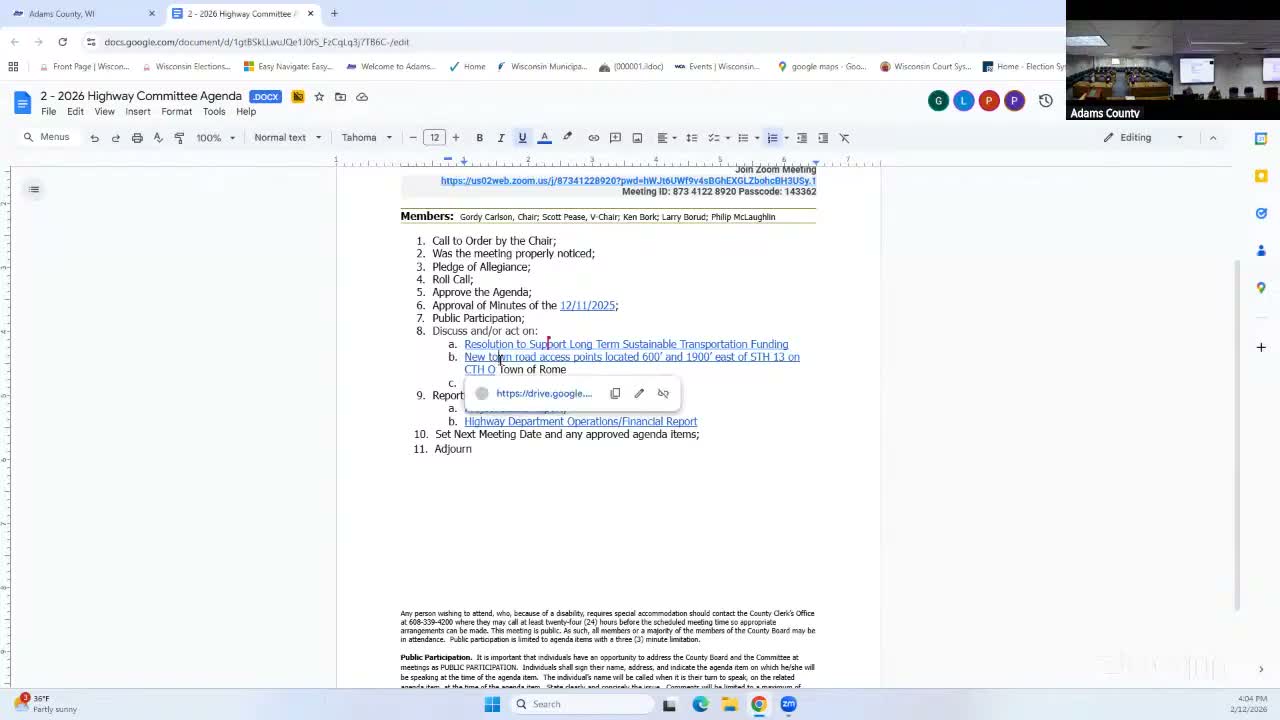The width and height of the screenshot is (1280, 720).
Task: Edit the link using the pencil icon
Action: click(x=639, y=393)
